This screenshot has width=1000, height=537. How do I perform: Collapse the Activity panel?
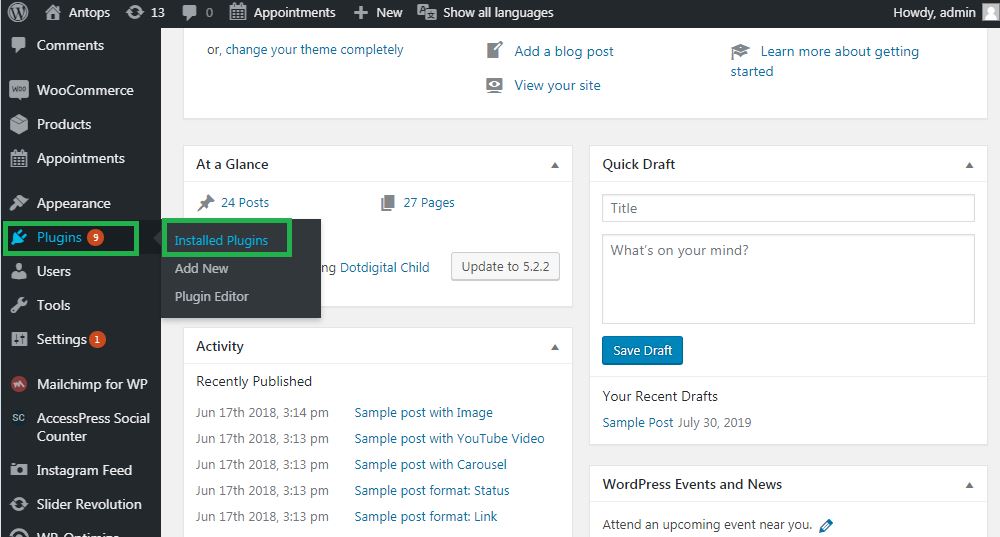555,347
